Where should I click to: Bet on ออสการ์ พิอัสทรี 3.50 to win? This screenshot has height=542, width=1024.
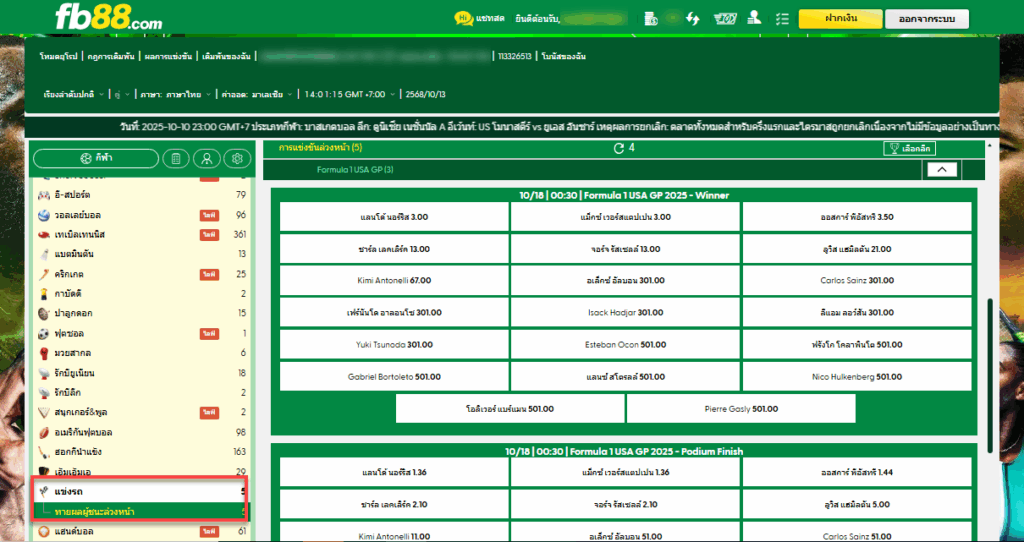[x=857, y=217]
